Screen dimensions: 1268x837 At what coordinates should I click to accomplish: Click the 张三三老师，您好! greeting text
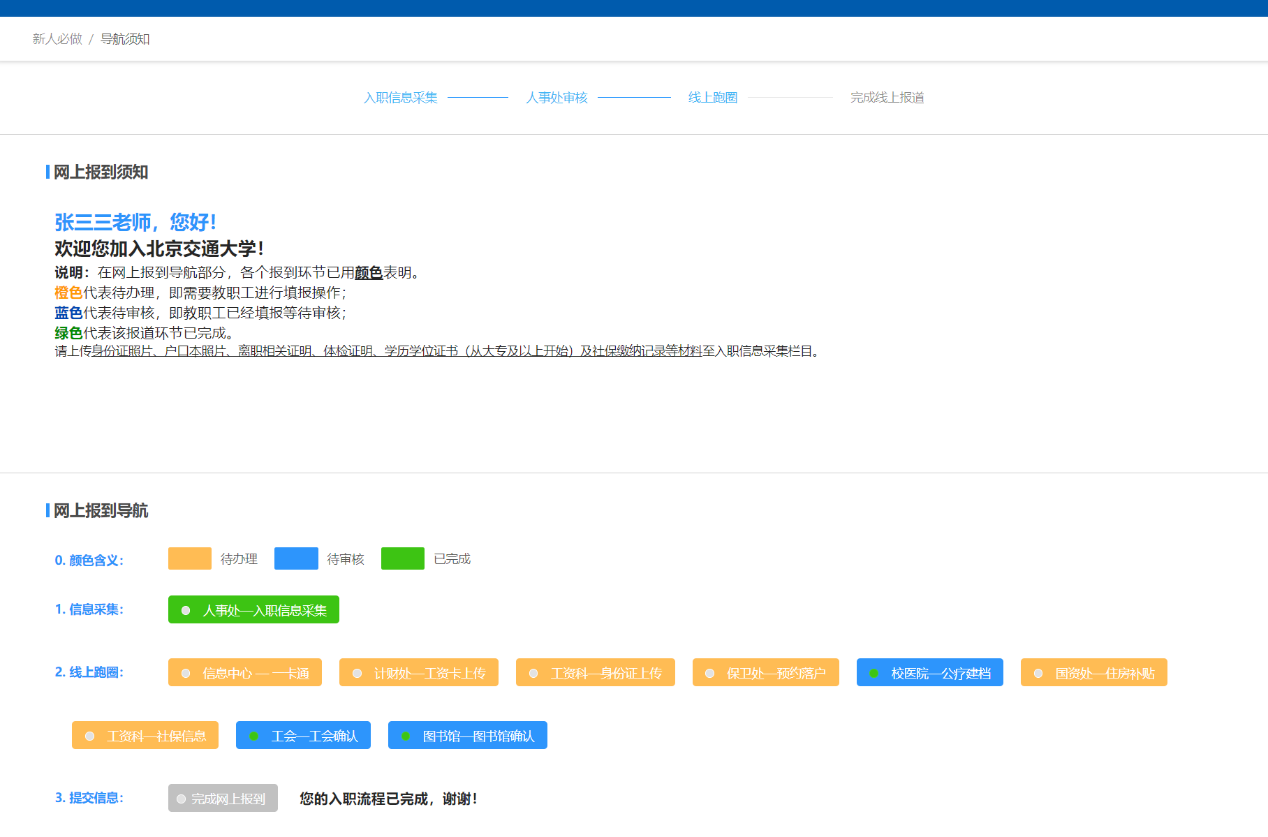(x=135, y=222)
